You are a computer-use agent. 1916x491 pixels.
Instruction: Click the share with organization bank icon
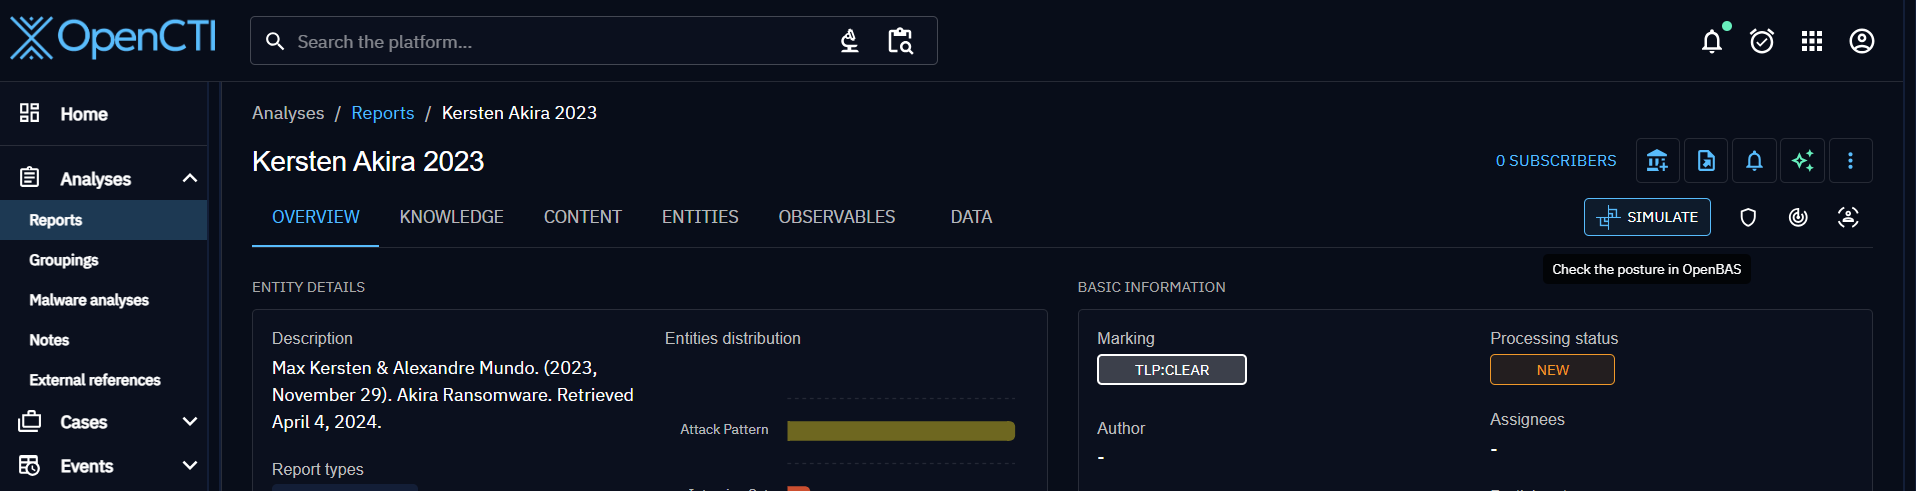click(1657, 161)
